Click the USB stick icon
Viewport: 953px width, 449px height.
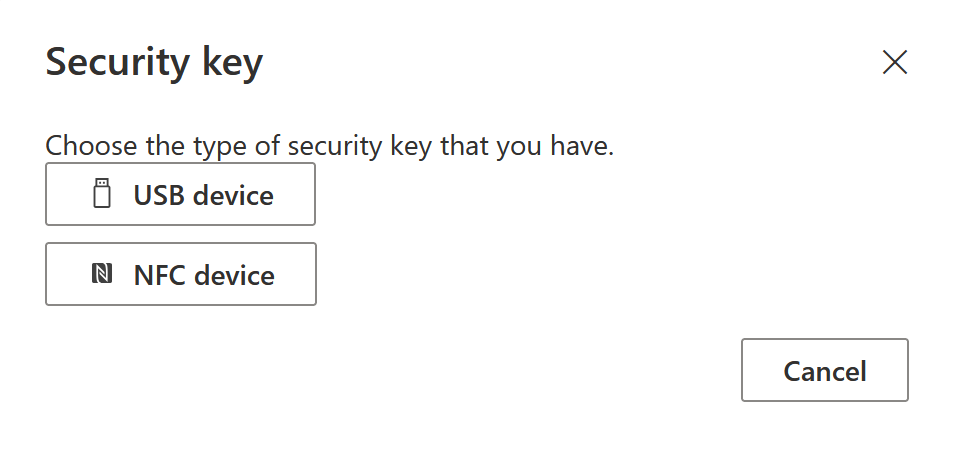[x=101, y=194]
